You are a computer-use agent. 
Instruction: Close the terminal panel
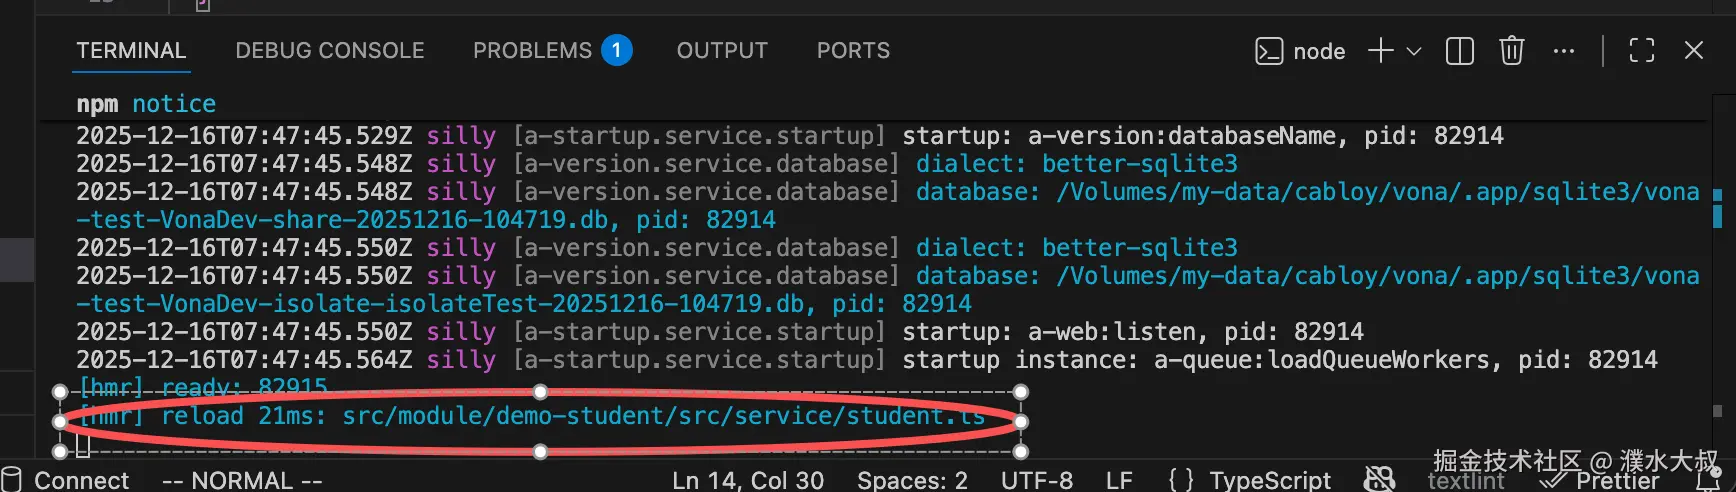[1693, 51]
